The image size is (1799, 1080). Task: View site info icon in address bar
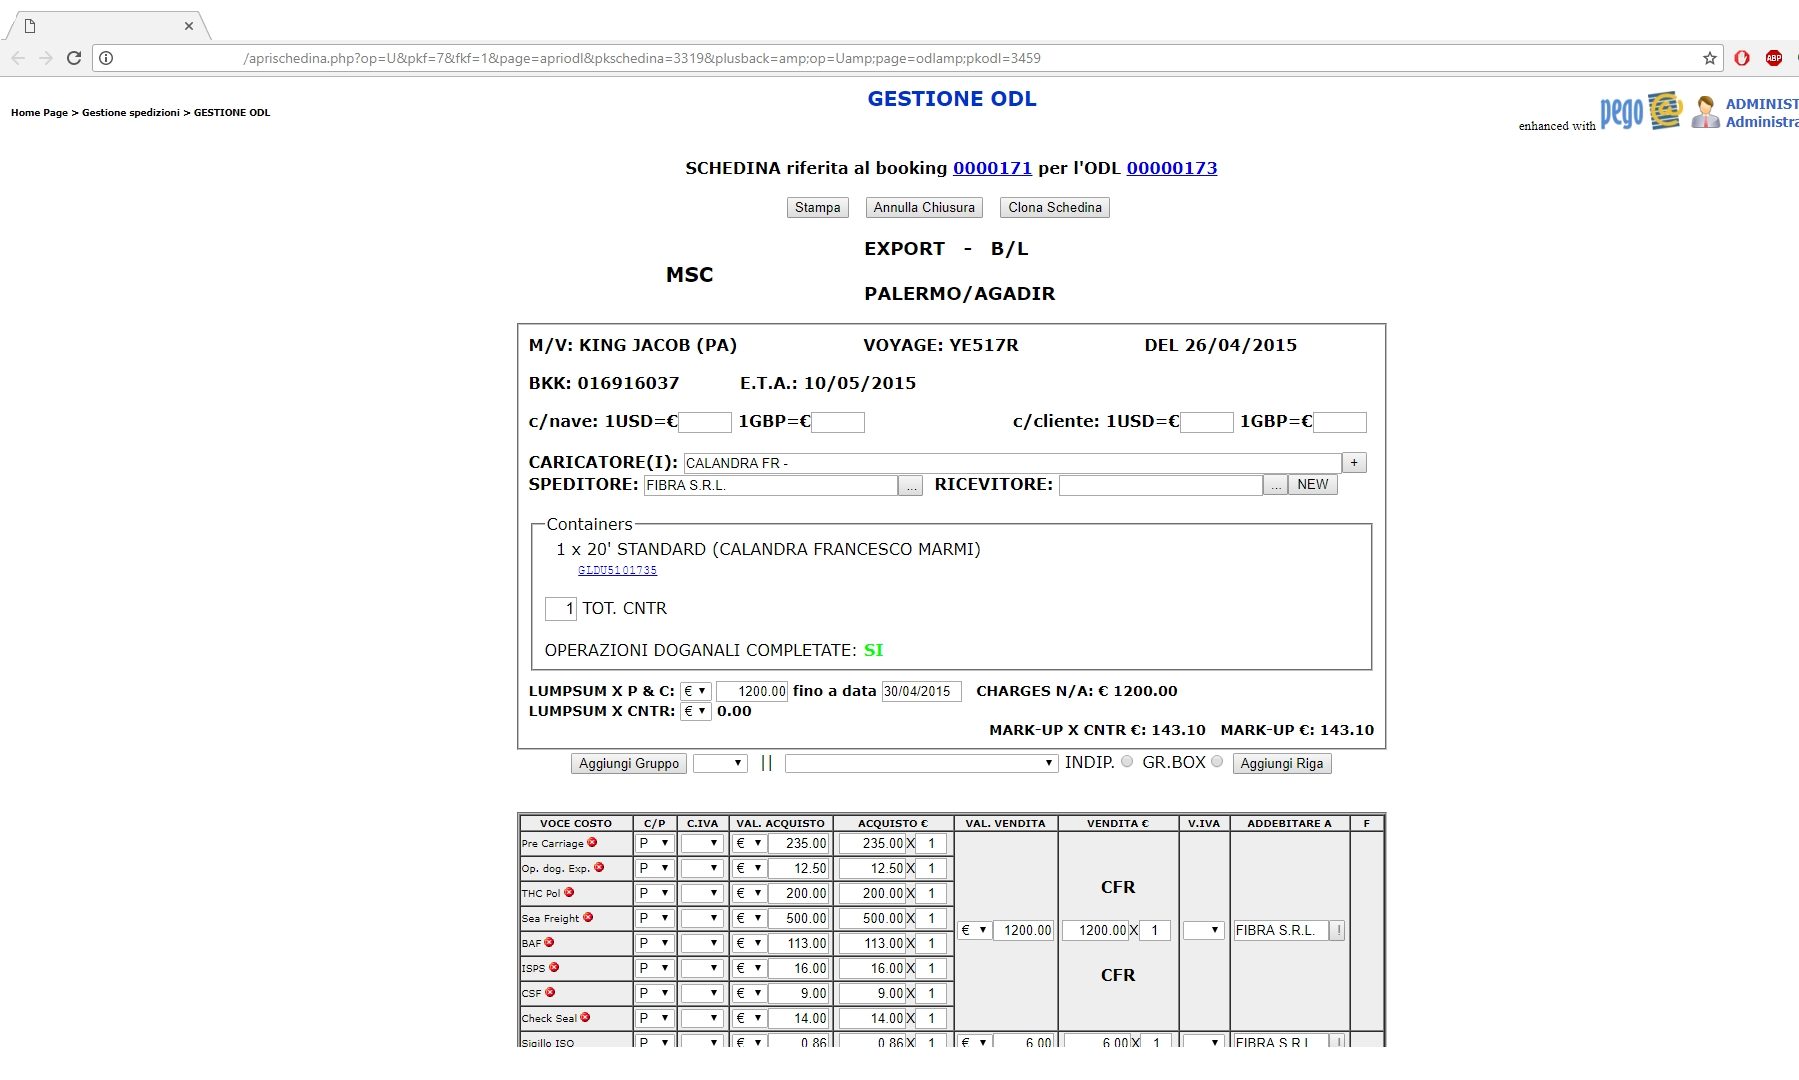click(106, 58)
